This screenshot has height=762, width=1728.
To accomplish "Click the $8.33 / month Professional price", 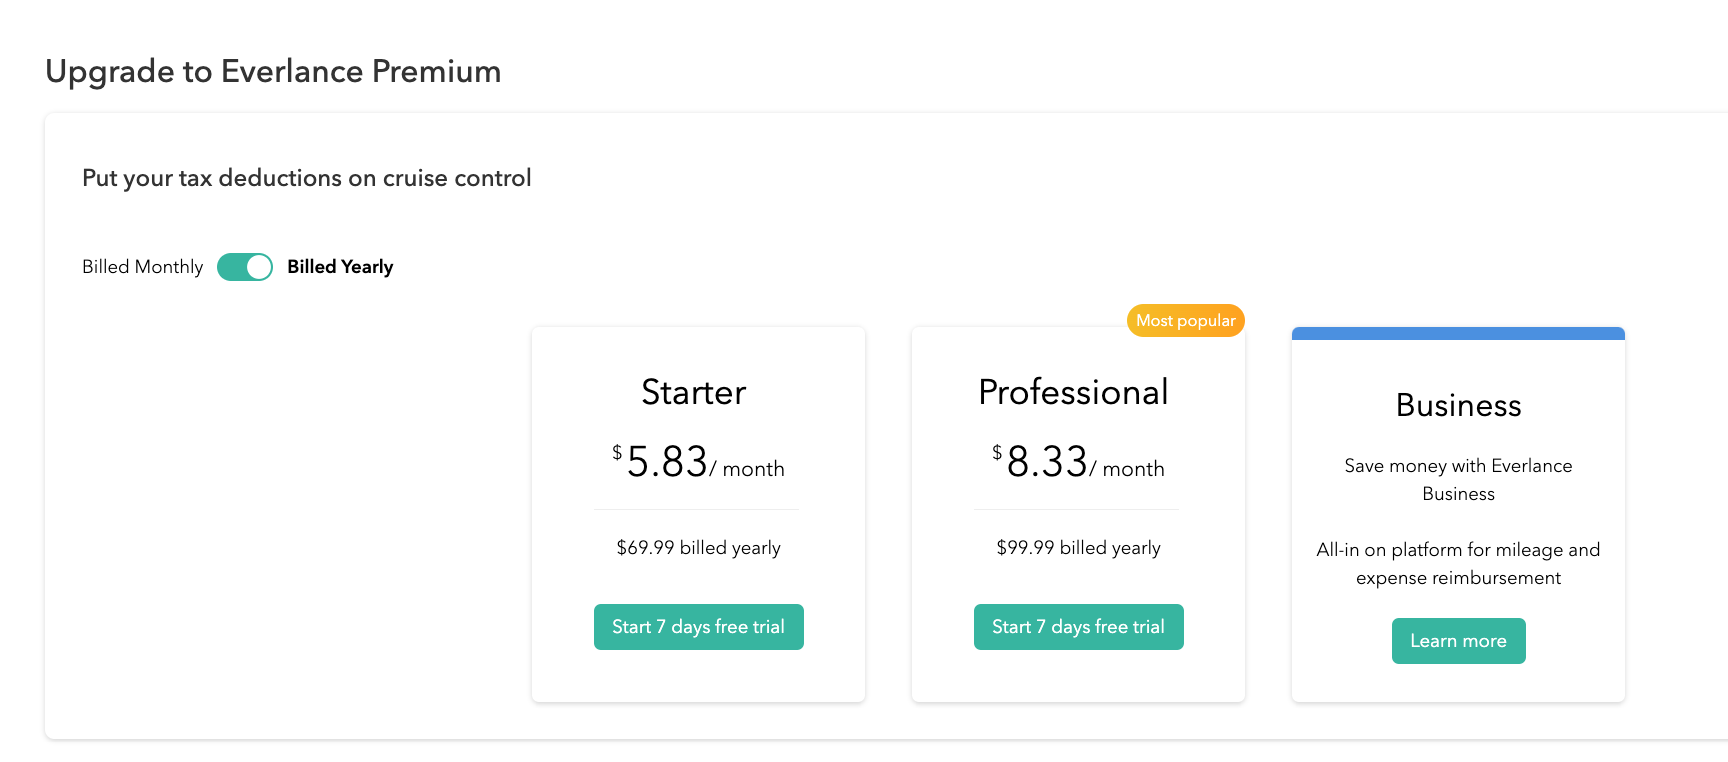I will click(1078, 462).
